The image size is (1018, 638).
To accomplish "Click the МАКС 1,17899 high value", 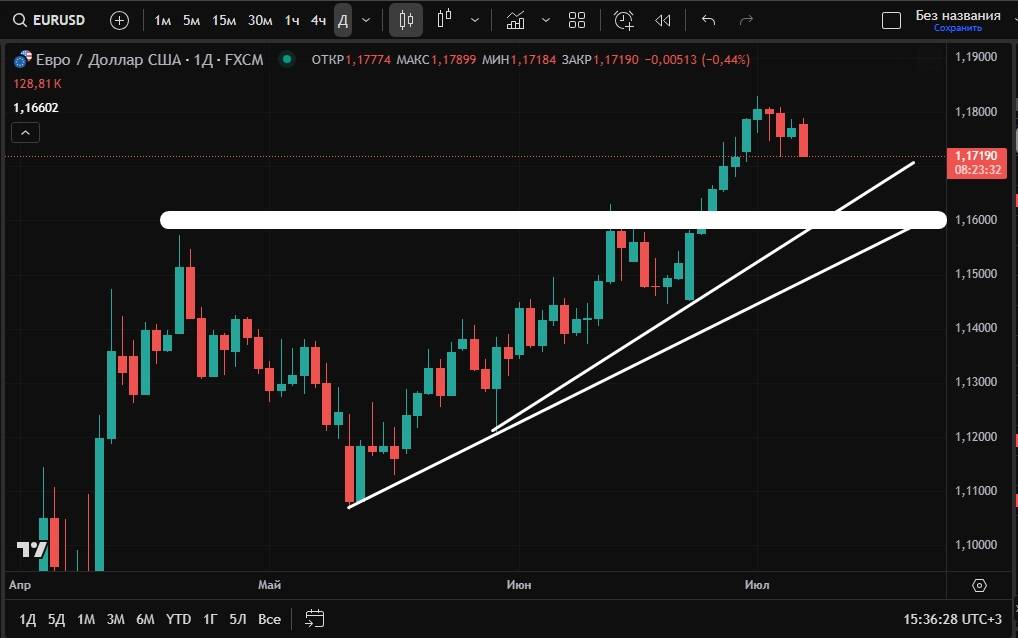I will (436, 60).
